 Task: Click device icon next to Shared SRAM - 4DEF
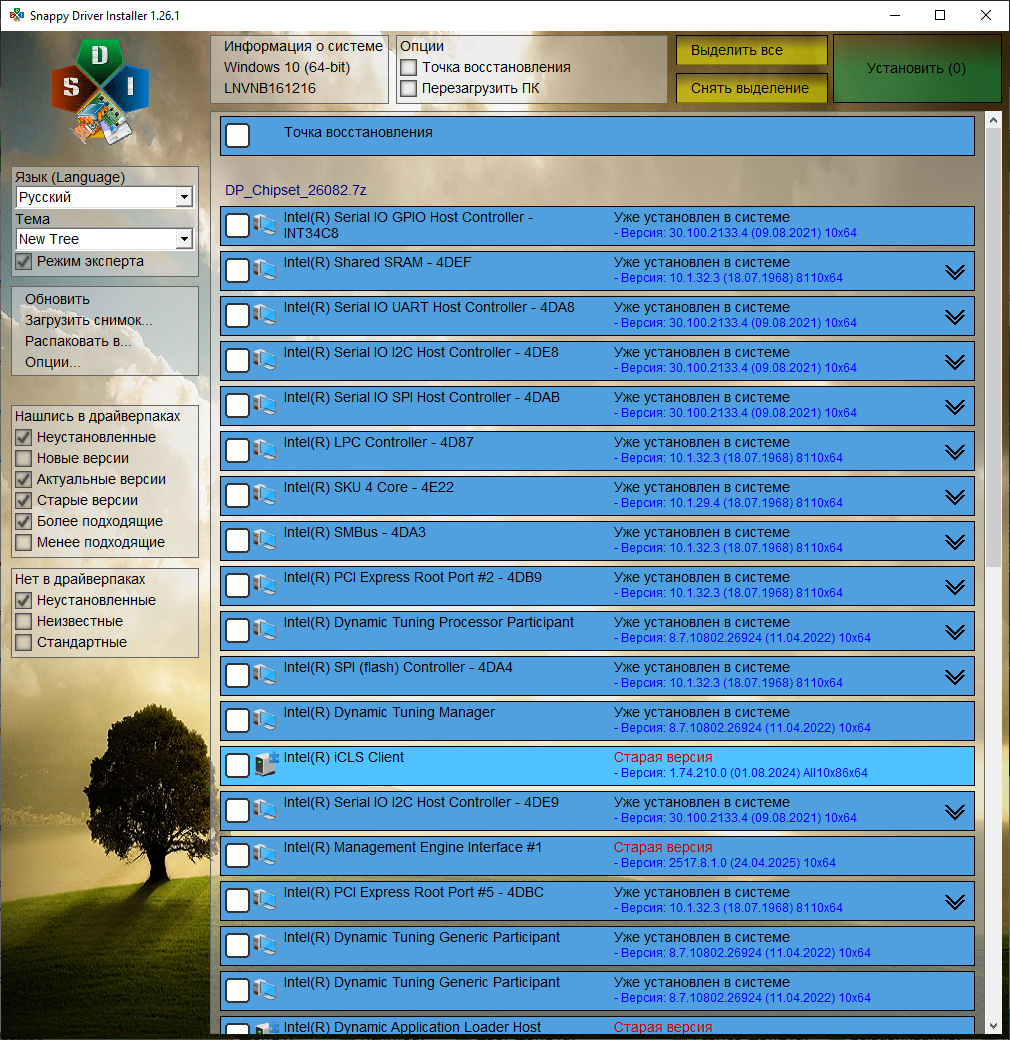coord(265,270)
